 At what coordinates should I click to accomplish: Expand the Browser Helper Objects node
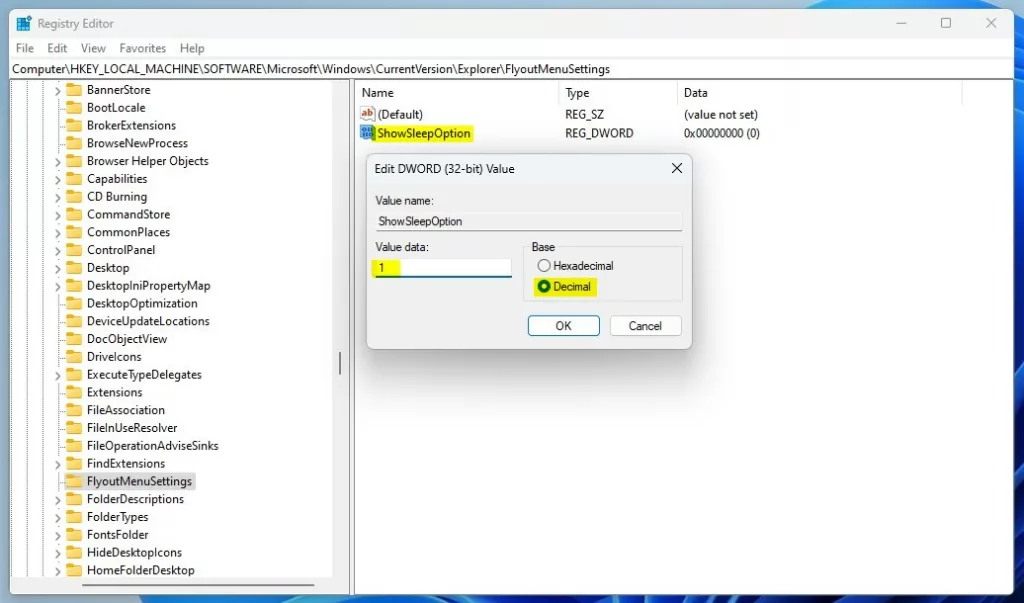[x=57, y=161]
